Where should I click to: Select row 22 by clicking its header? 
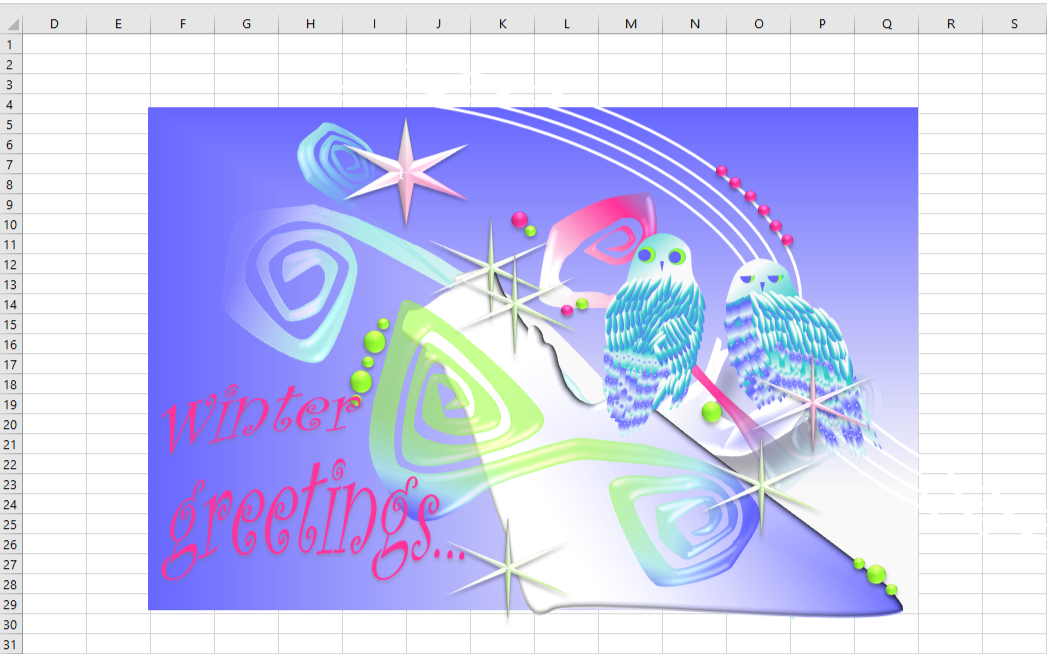point(11,465)
